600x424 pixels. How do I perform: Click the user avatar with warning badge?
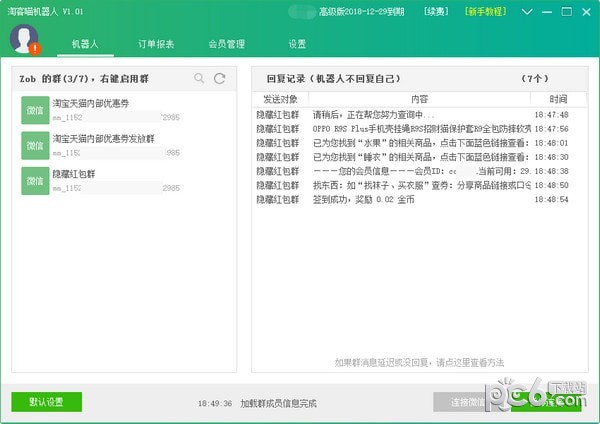pos(25,39)
